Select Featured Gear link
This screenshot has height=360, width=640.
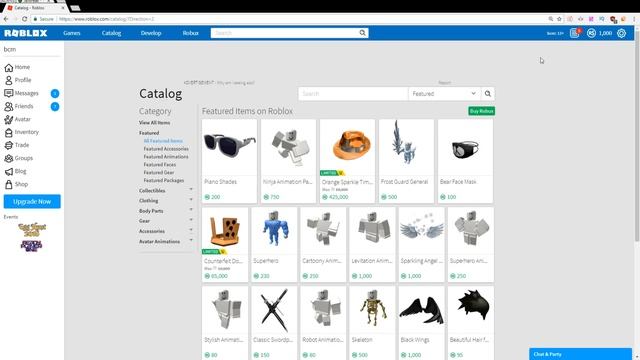point(159,173)
